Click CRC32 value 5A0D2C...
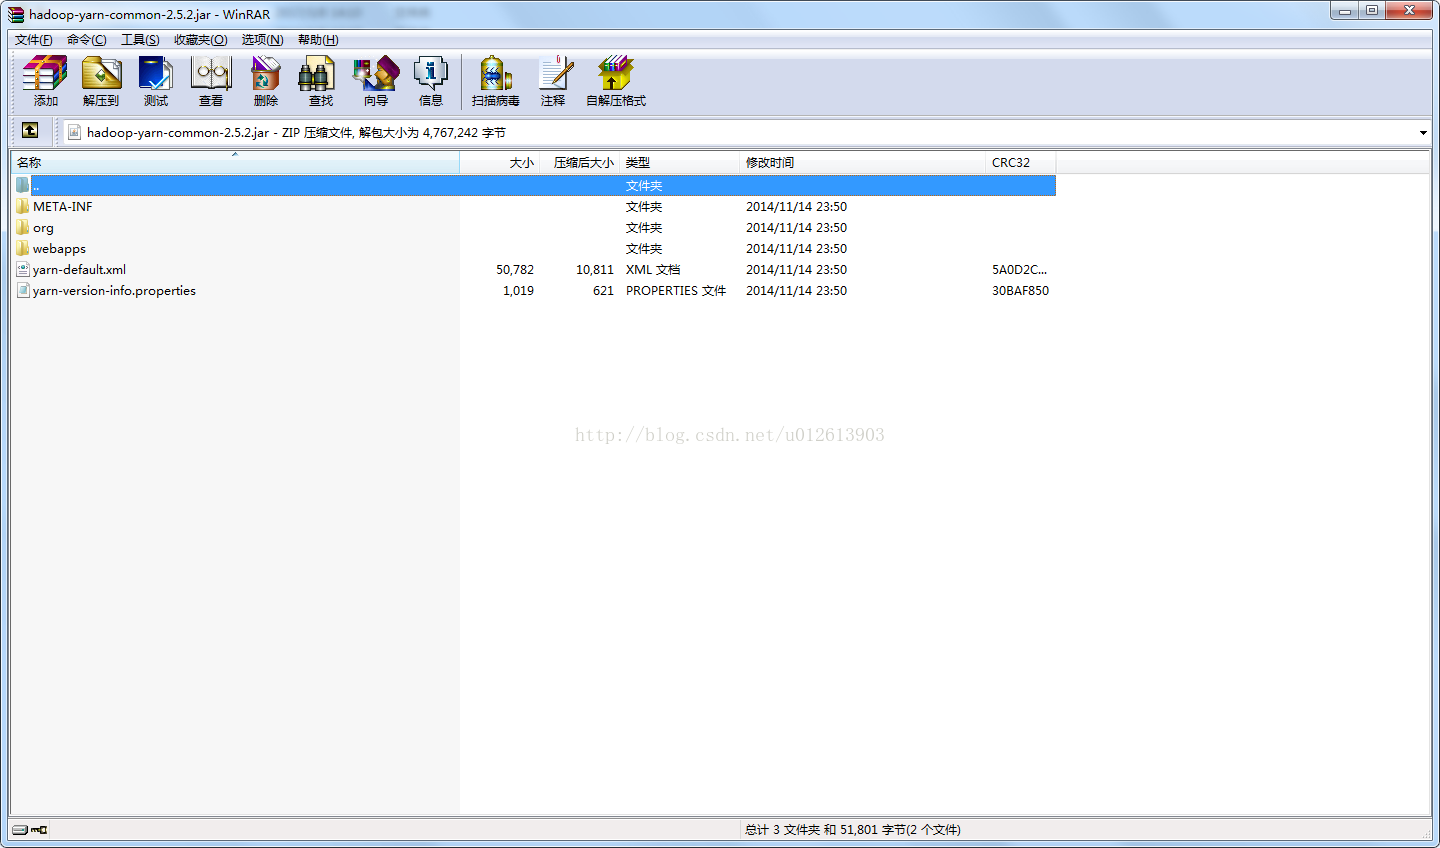This screenshot has width=1440, height=848. pyautogui.click(x=1019, y=269)
